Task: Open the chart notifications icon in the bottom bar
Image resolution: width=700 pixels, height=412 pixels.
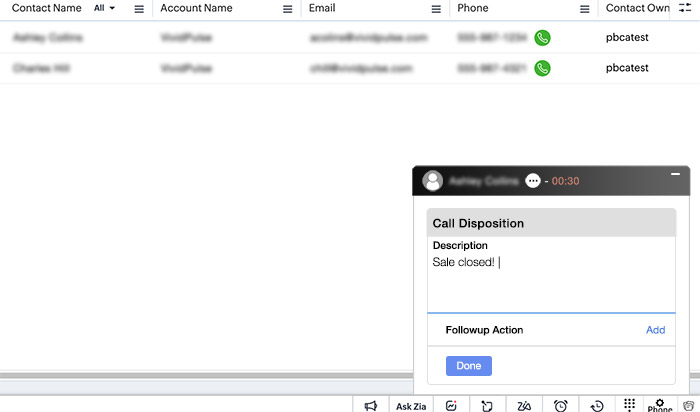Action: [451, 405]
